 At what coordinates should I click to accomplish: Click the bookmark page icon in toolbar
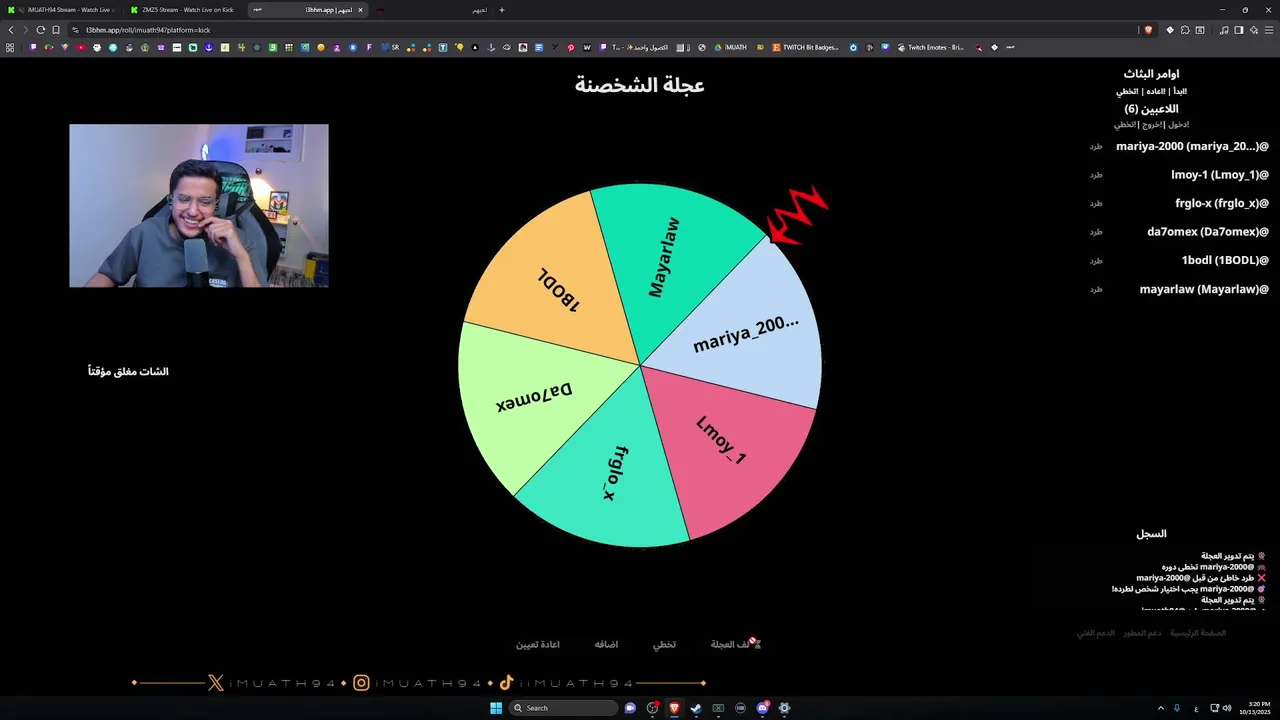click(56, 30)
